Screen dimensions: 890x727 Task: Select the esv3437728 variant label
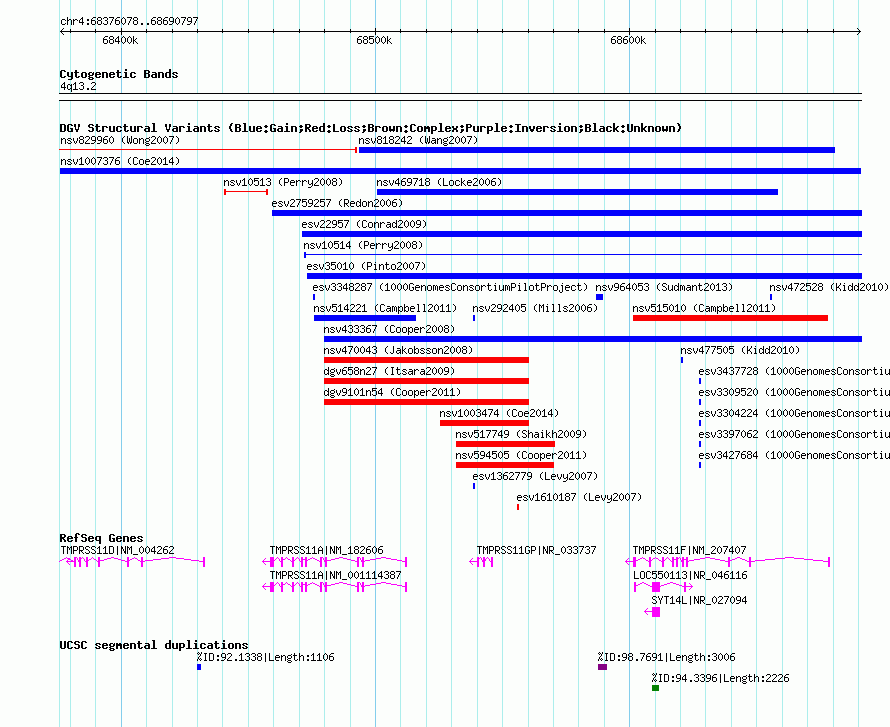coord(794,371)
